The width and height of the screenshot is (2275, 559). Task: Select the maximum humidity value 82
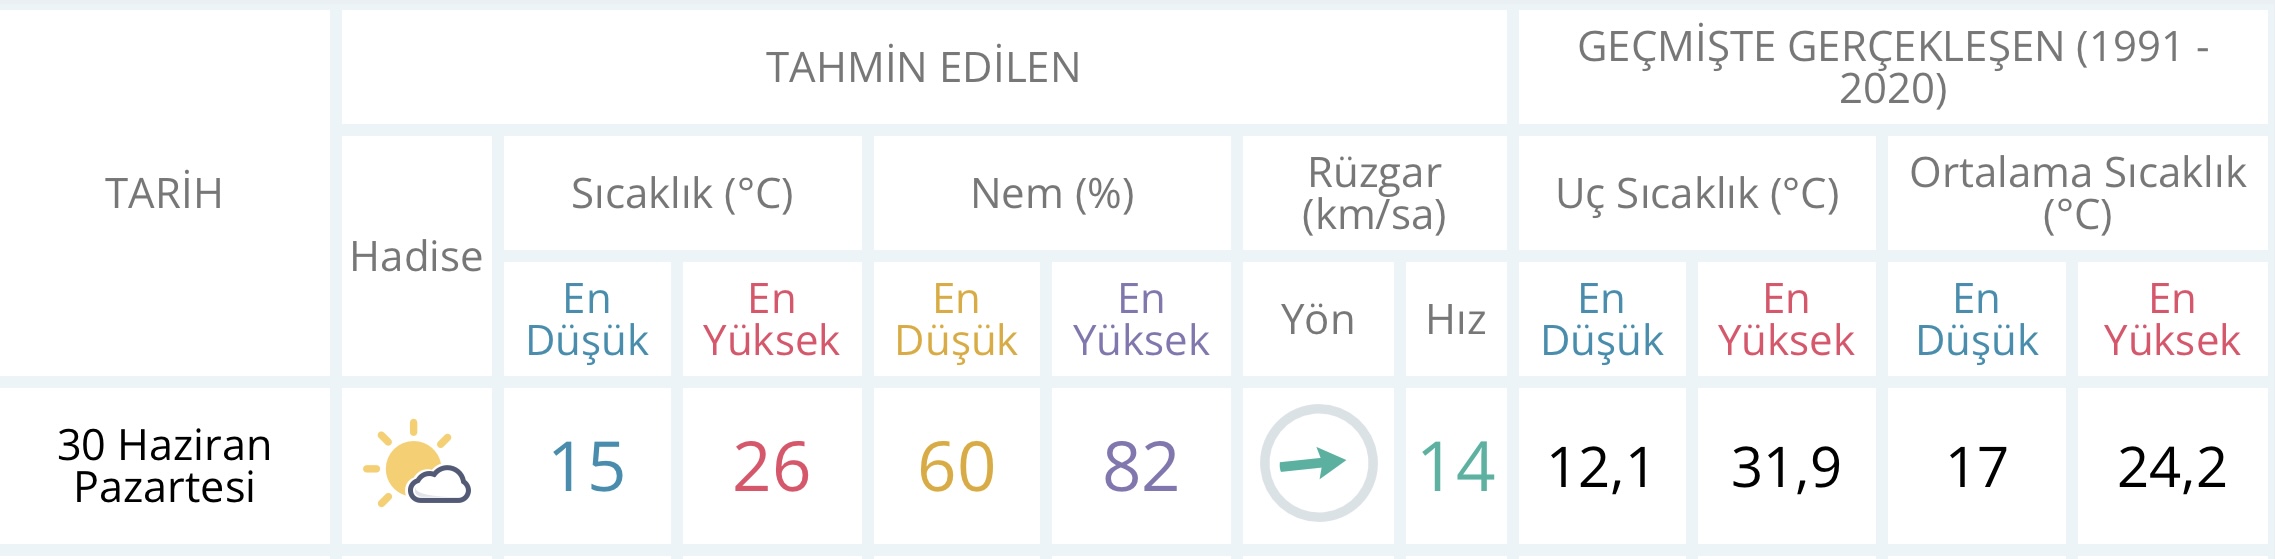[x=1141, y=467]
